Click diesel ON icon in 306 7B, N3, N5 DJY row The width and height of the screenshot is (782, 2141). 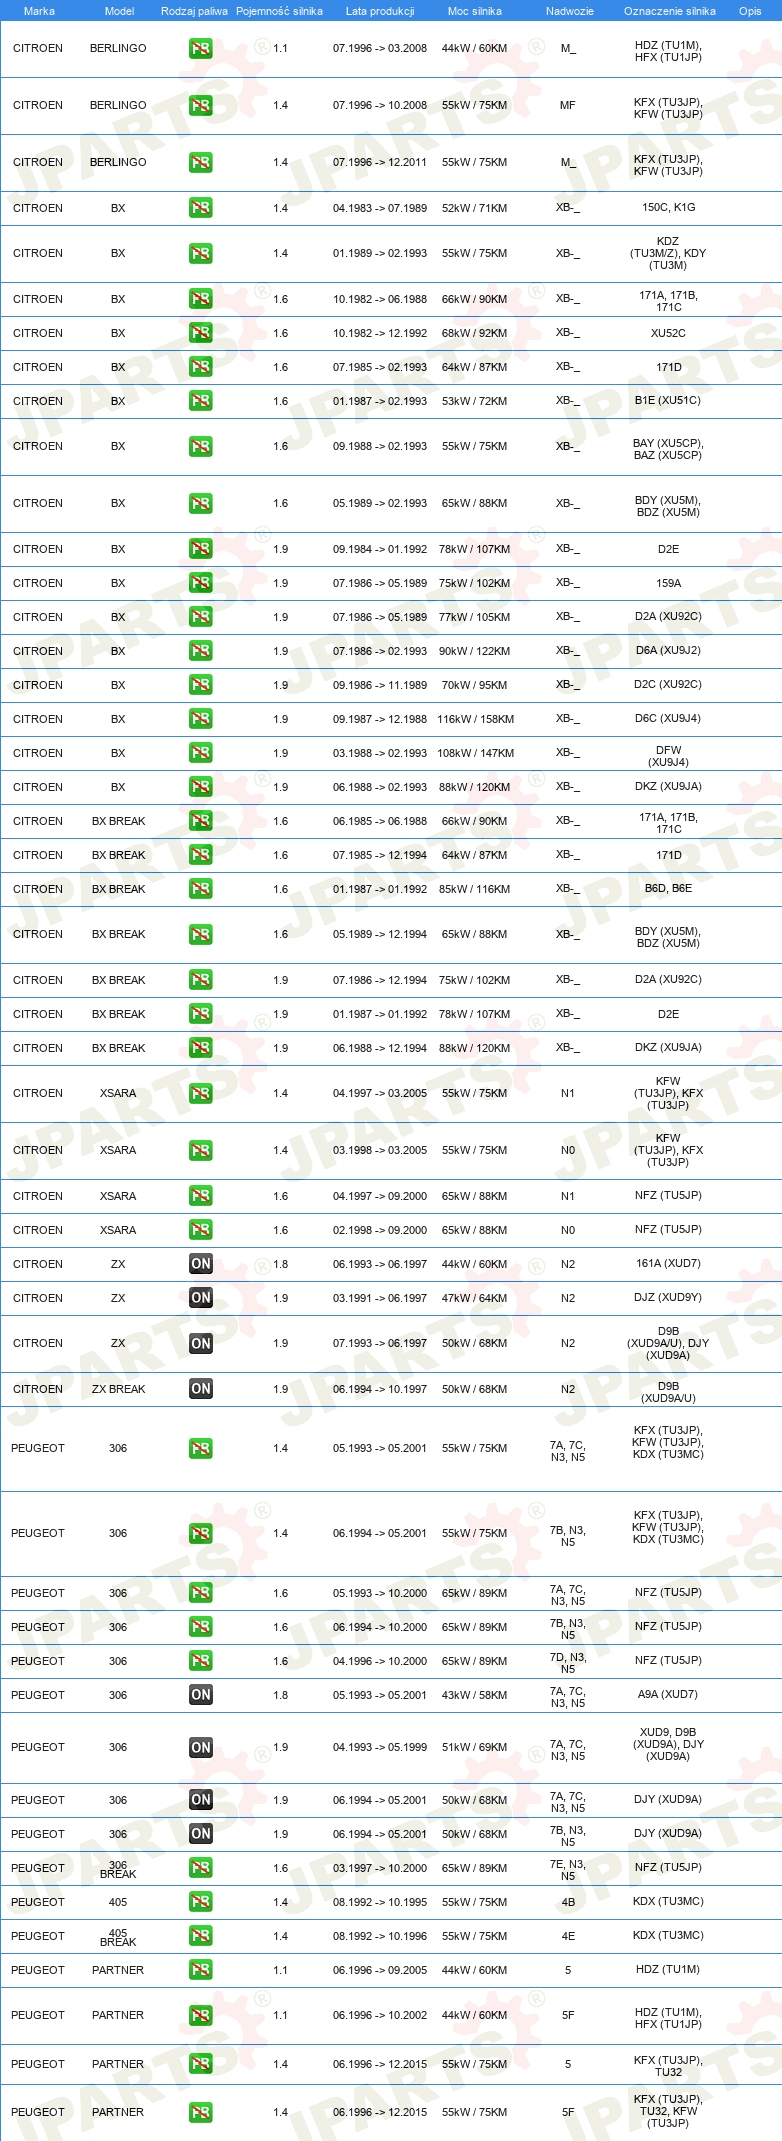[x=200, y=1834]
